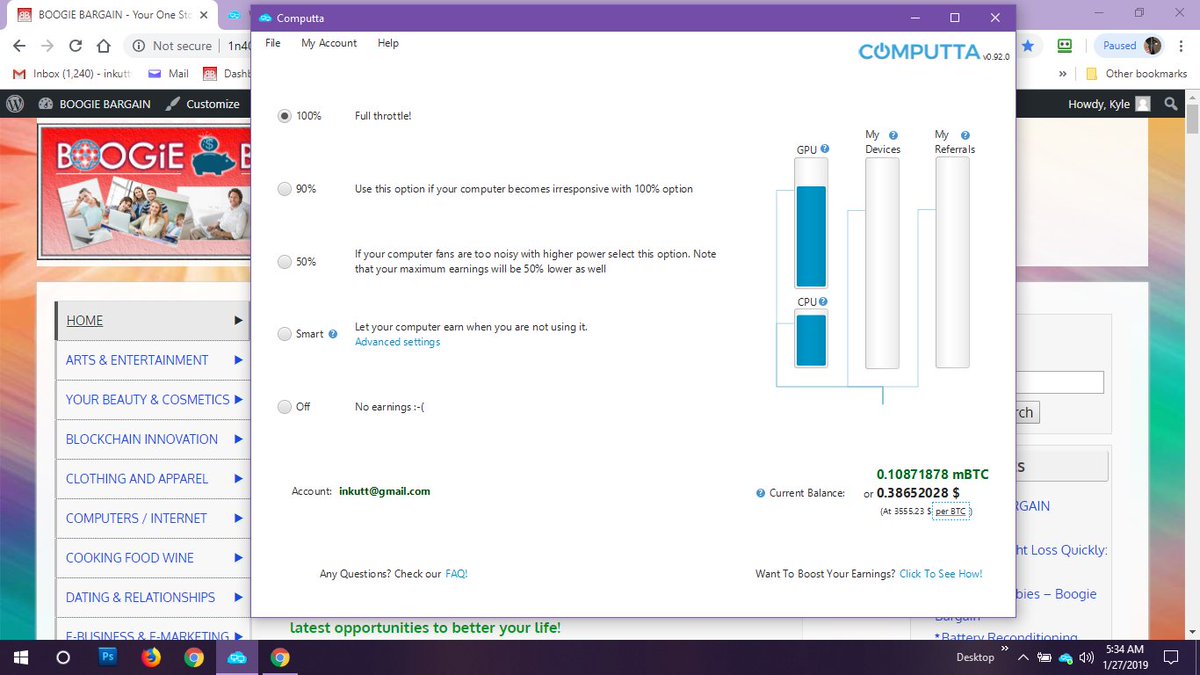This screenshot has width=1200, height=675.
Task: Click Customize in WordPress admin bar
Action: tap(203, 103)
